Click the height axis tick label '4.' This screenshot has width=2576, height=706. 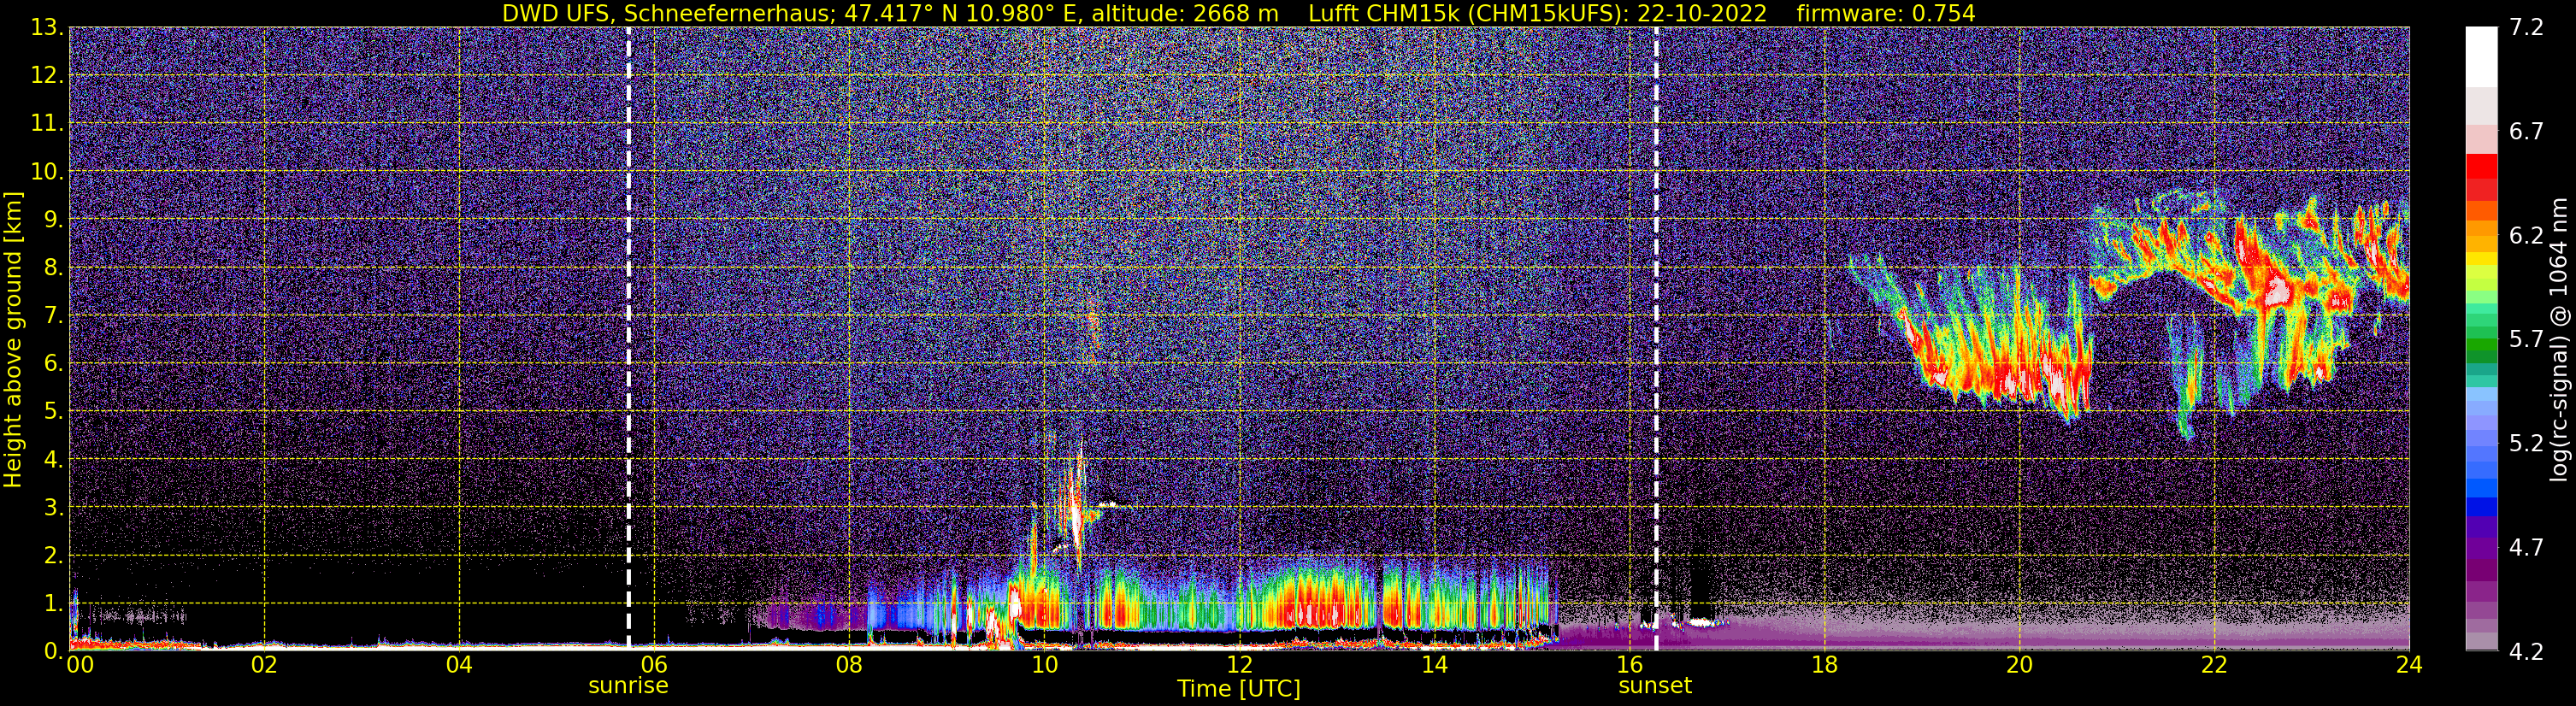coord(53,459)
